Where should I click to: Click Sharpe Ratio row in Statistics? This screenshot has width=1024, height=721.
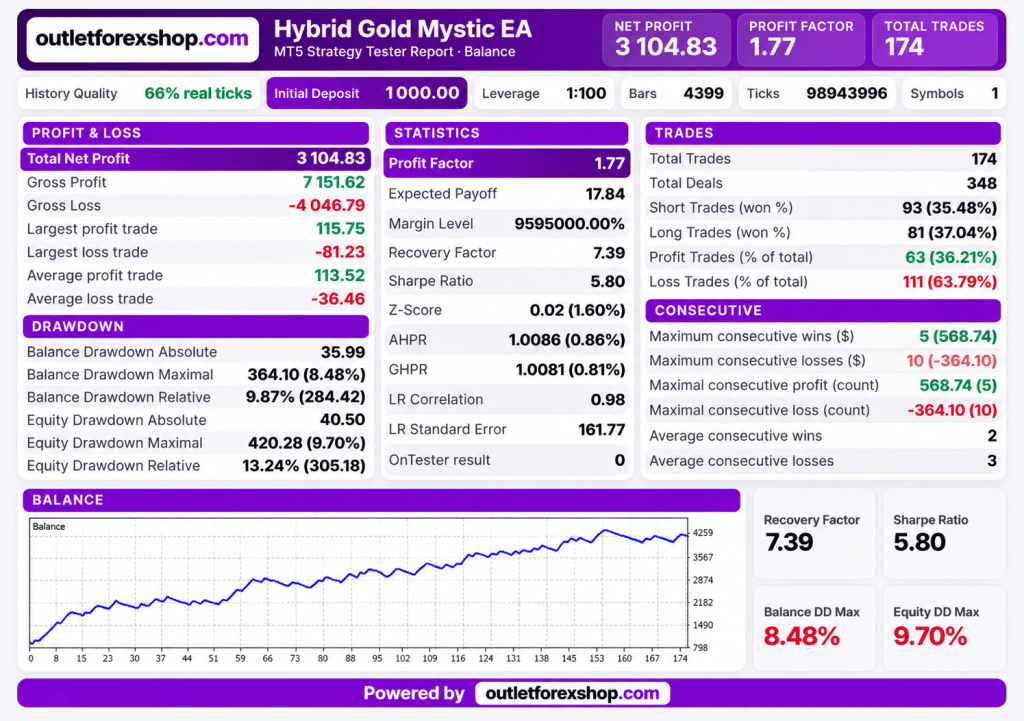pyautogui.click(x=507, y=281)
